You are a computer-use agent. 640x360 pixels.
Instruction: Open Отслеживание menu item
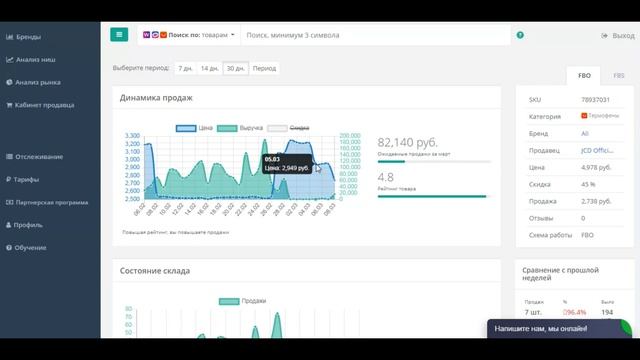point(39,157)
